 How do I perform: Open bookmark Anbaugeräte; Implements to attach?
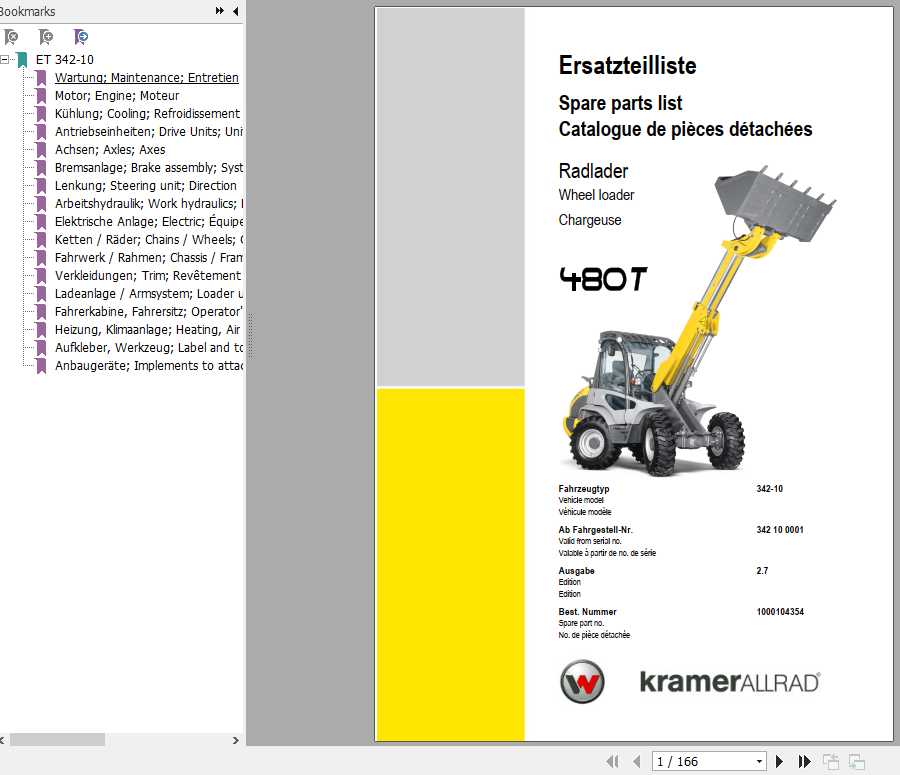click(x=148, y=365)
